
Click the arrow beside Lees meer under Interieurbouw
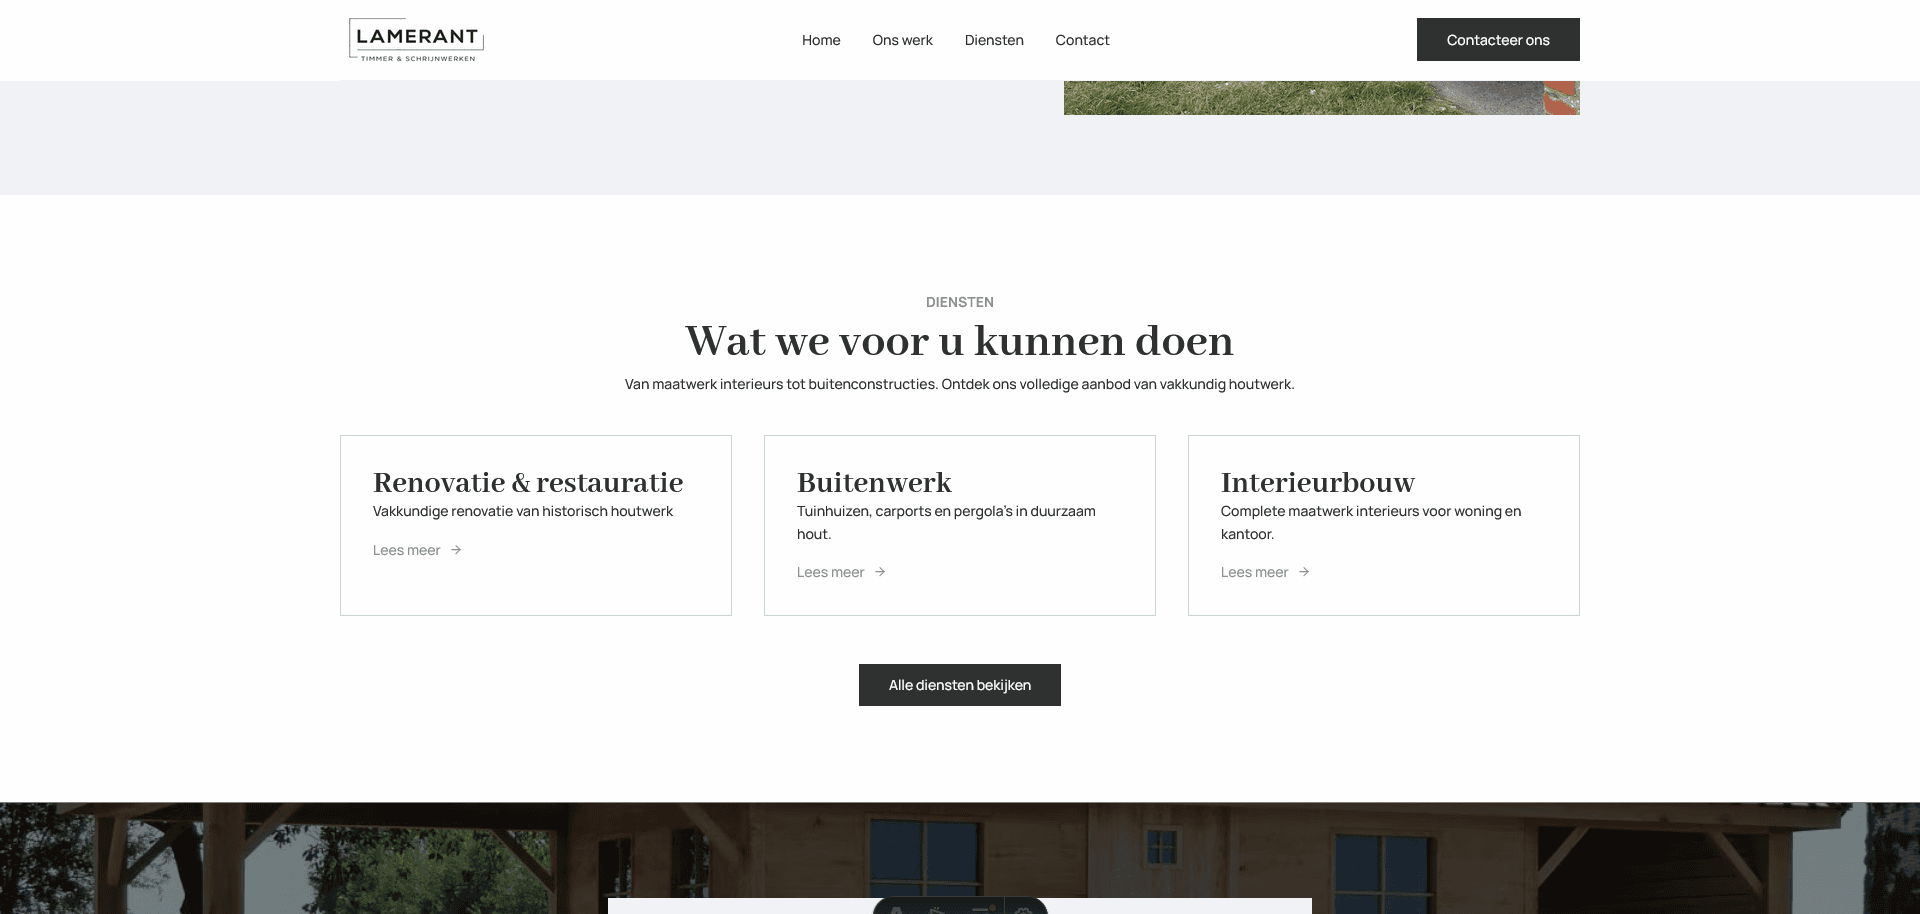1304,571
